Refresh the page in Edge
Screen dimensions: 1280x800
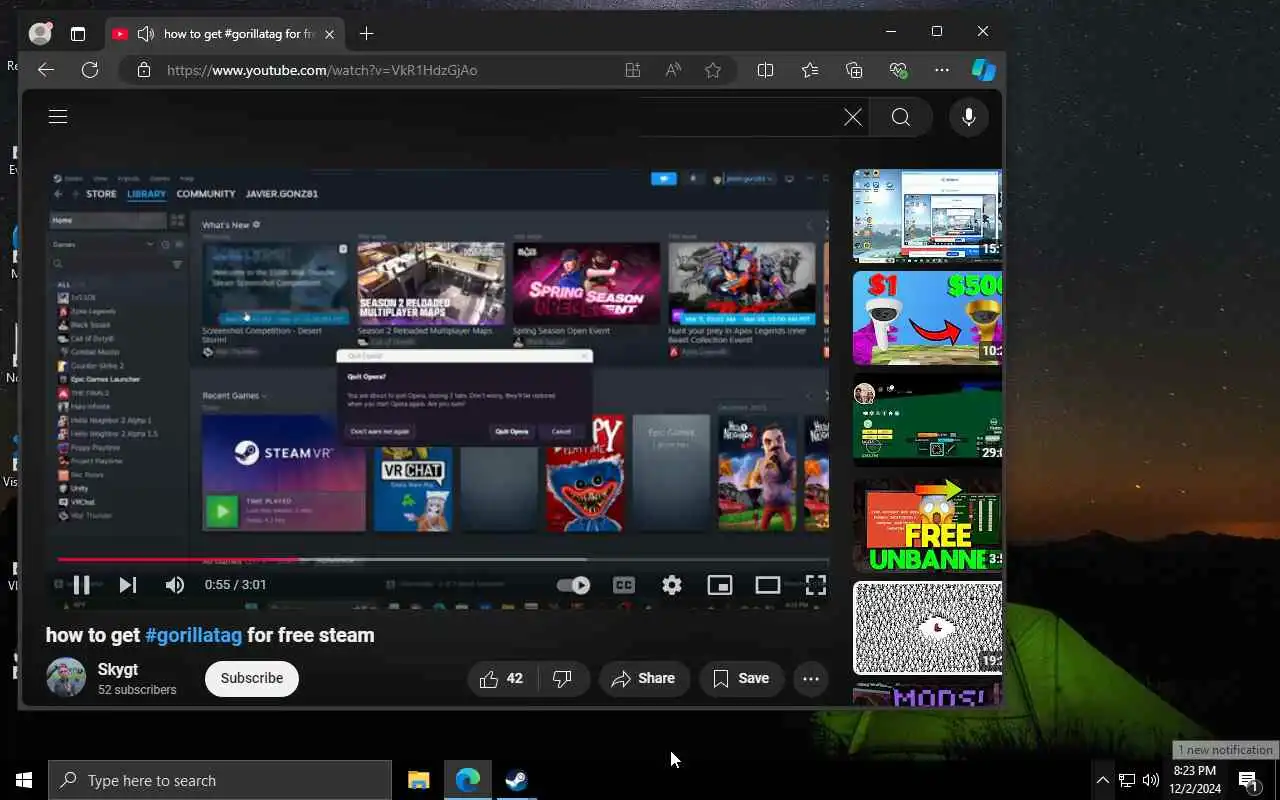[90, 70]
